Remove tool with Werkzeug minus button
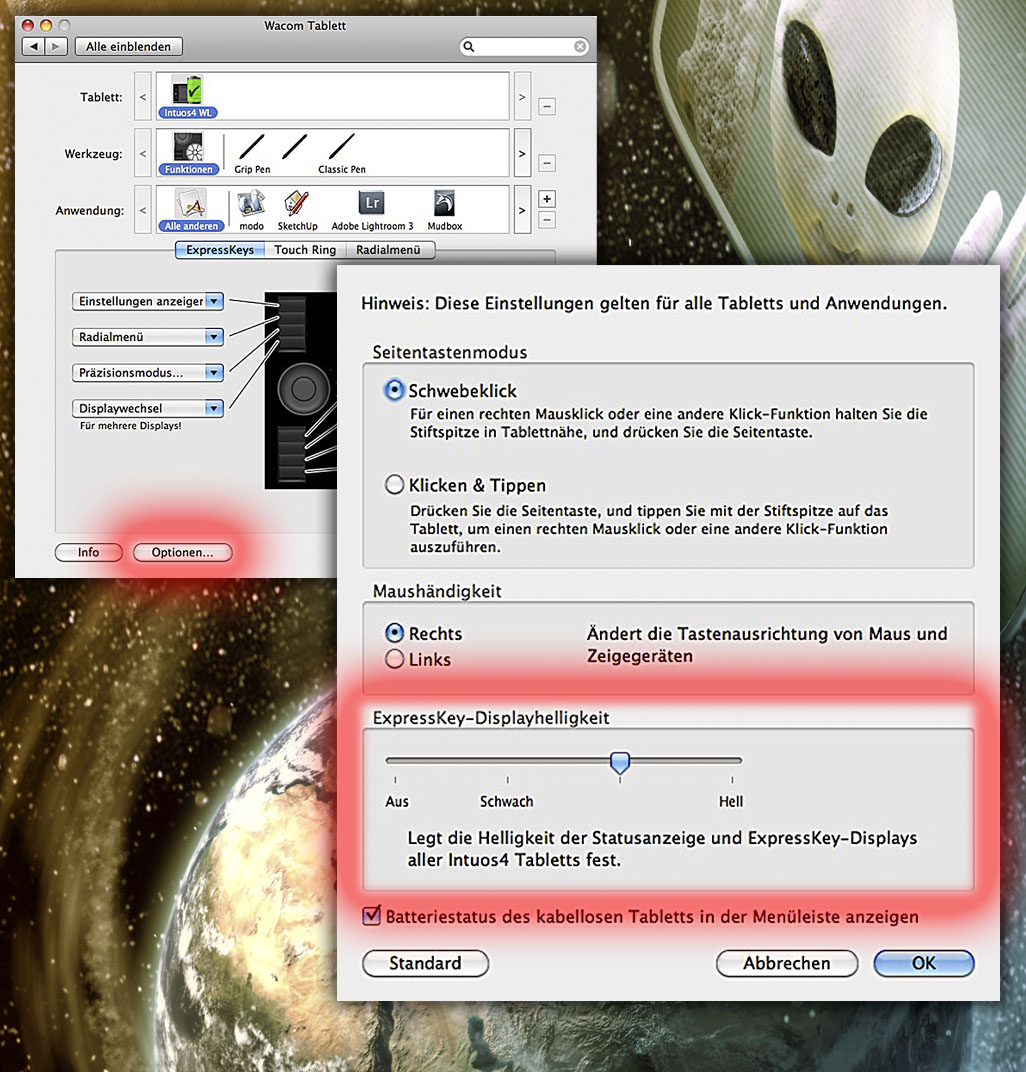 (547, 163)
